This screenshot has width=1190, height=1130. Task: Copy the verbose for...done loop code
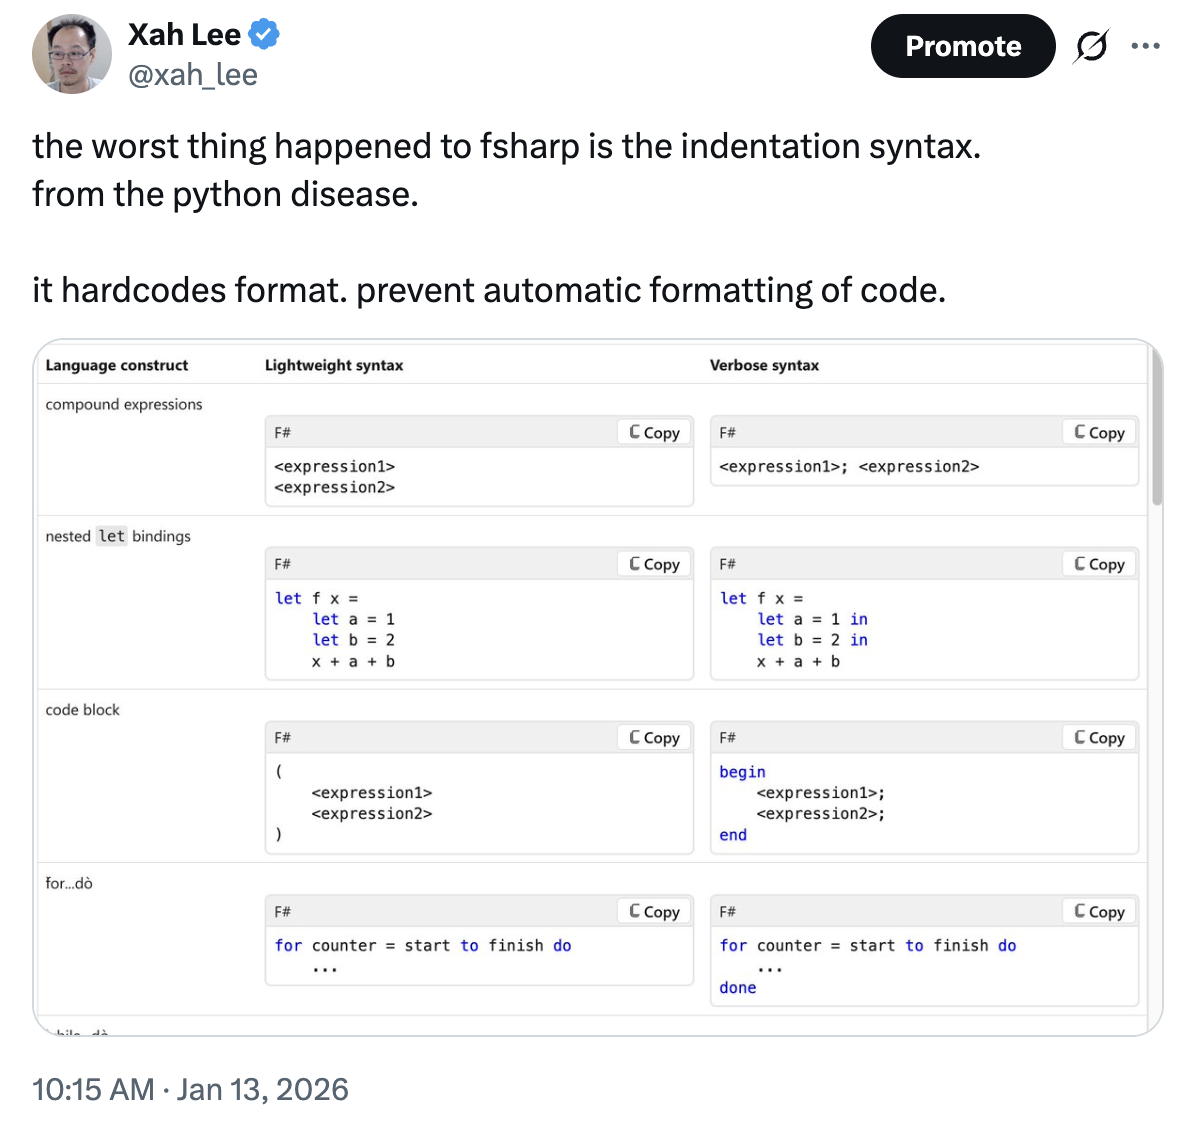point(1098,911)
